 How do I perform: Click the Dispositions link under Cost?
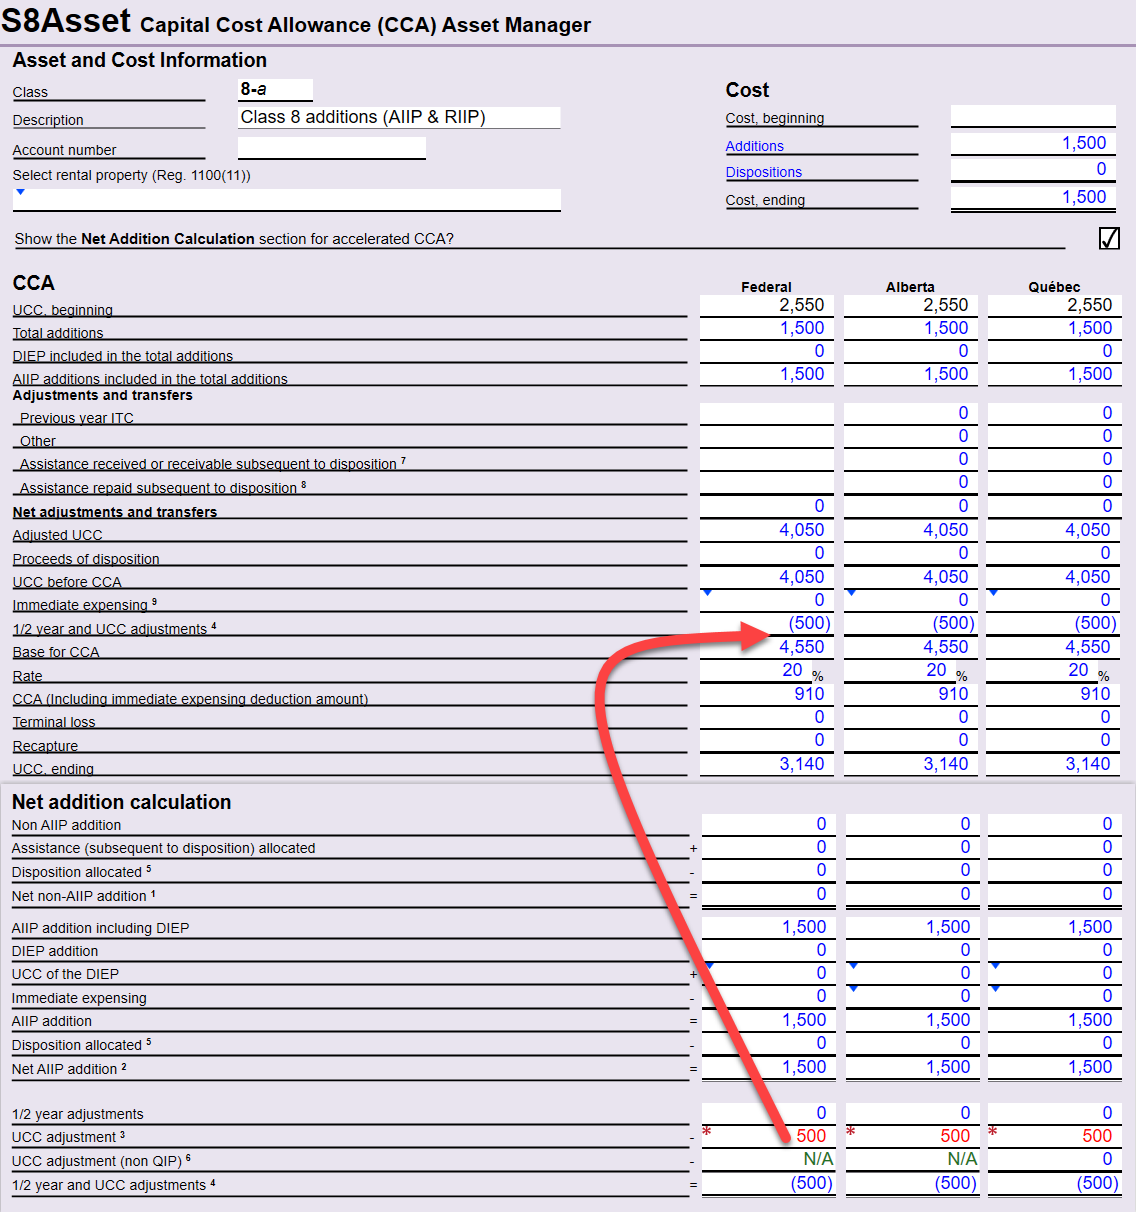pos(764,172)
